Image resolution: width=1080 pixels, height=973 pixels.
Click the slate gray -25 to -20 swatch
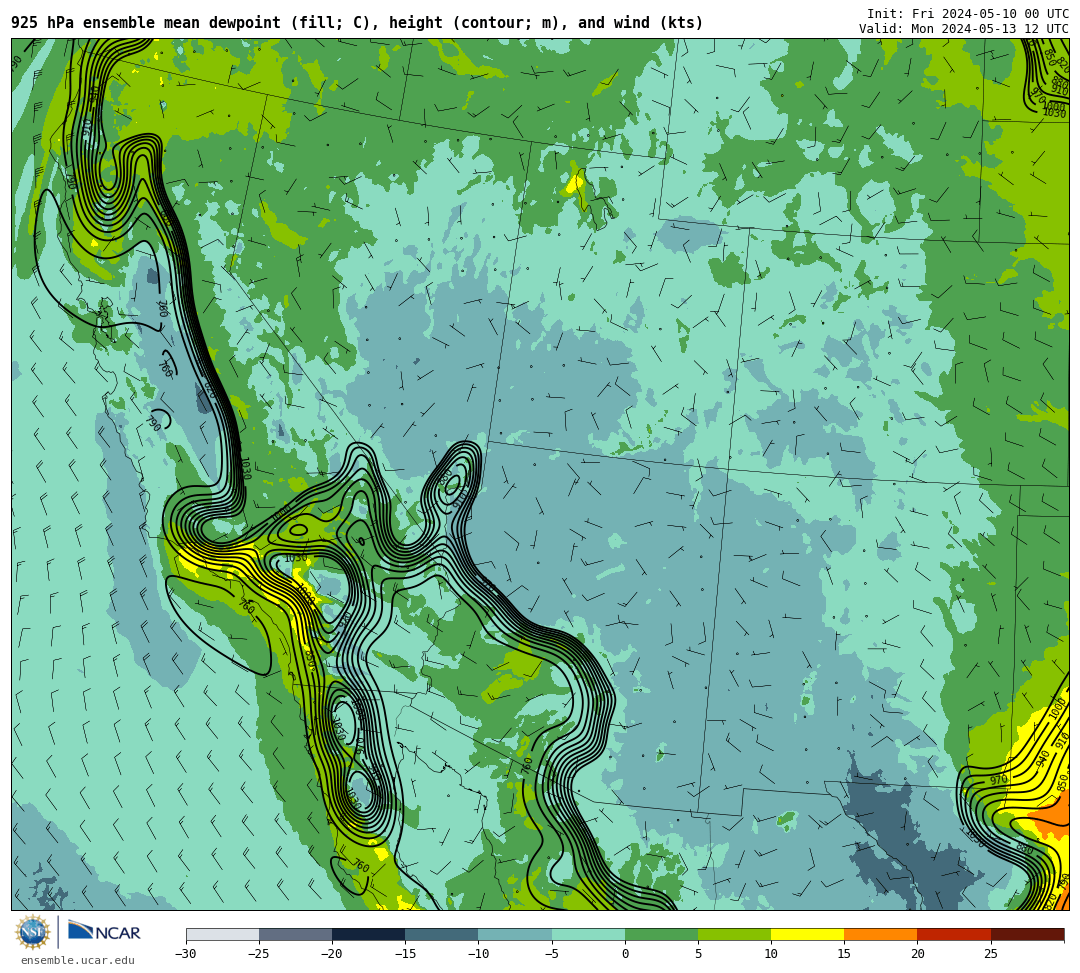point(295,934)
